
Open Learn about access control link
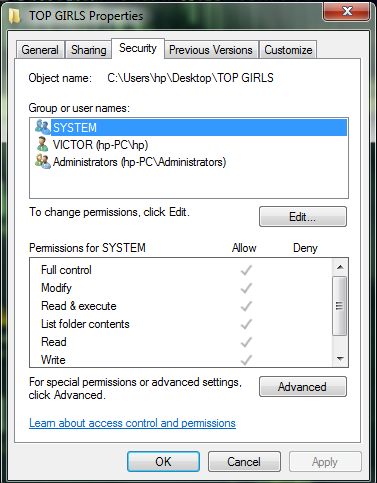(132, 423)
